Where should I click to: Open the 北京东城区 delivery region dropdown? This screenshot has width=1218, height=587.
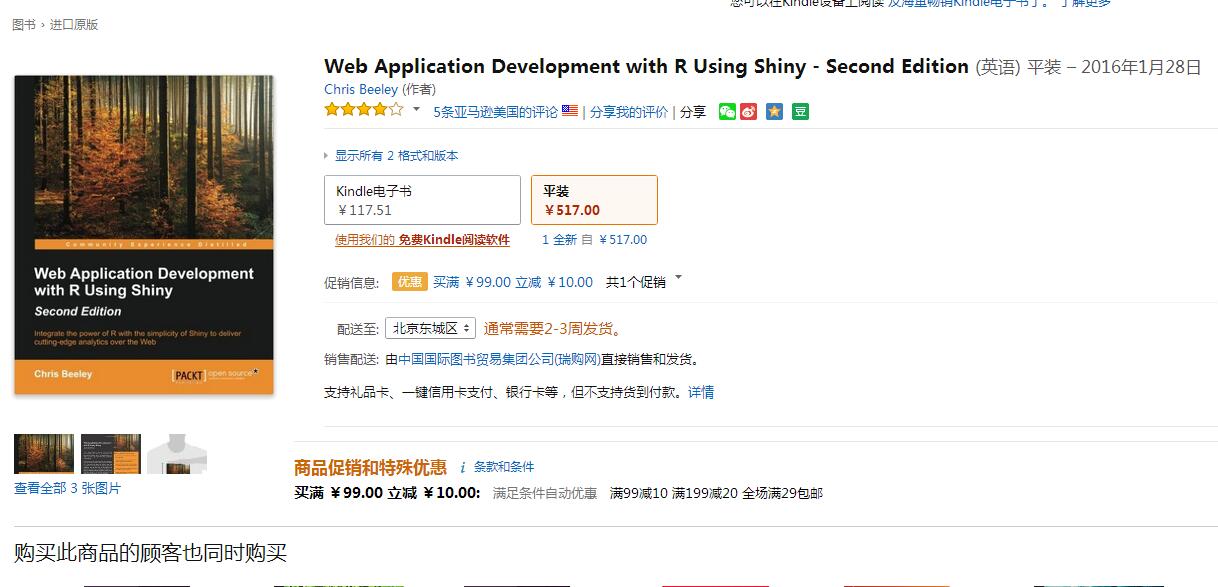pos(430,328)
